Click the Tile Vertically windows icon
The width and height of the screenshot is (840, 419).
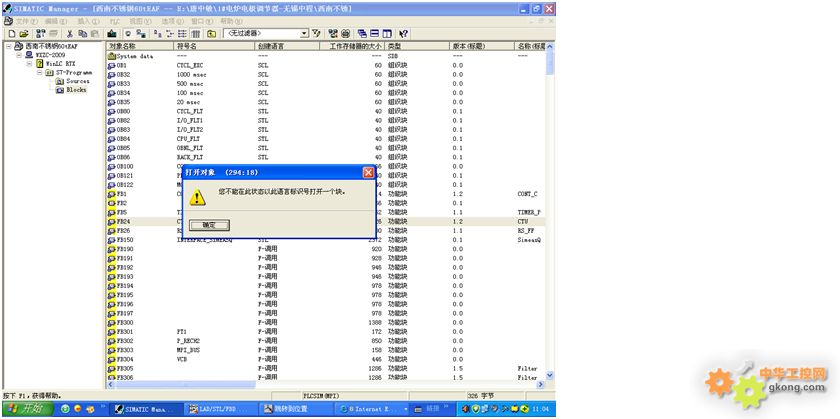click(x=387, y=34)
